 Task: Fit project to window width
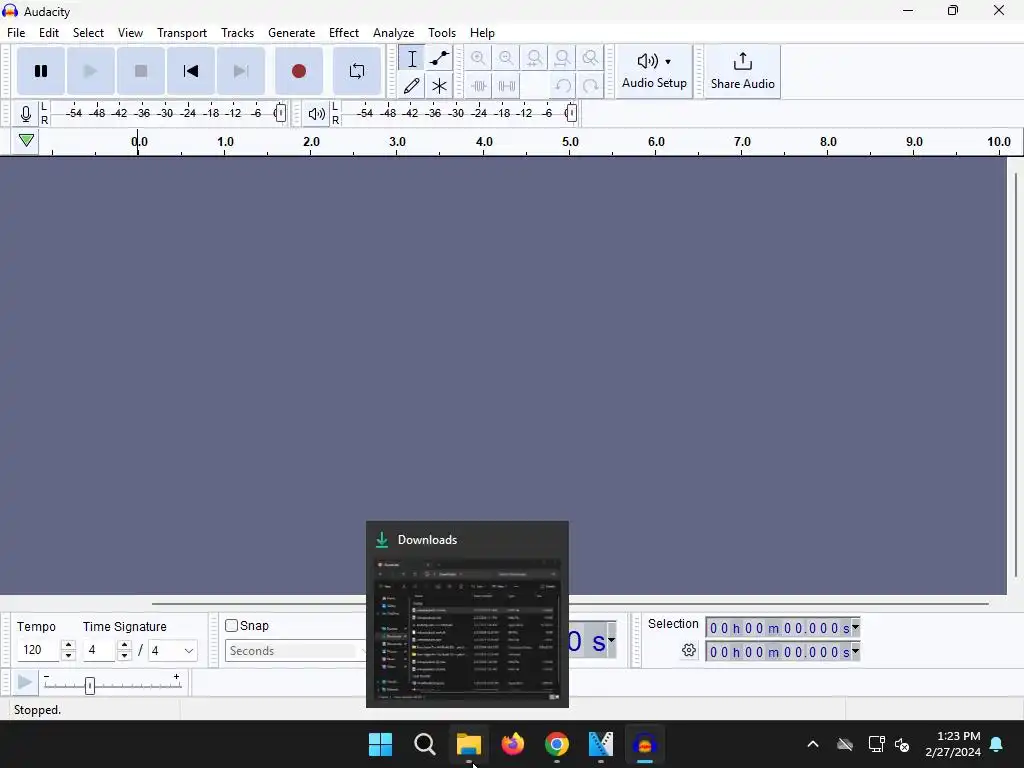pos(562,59)
